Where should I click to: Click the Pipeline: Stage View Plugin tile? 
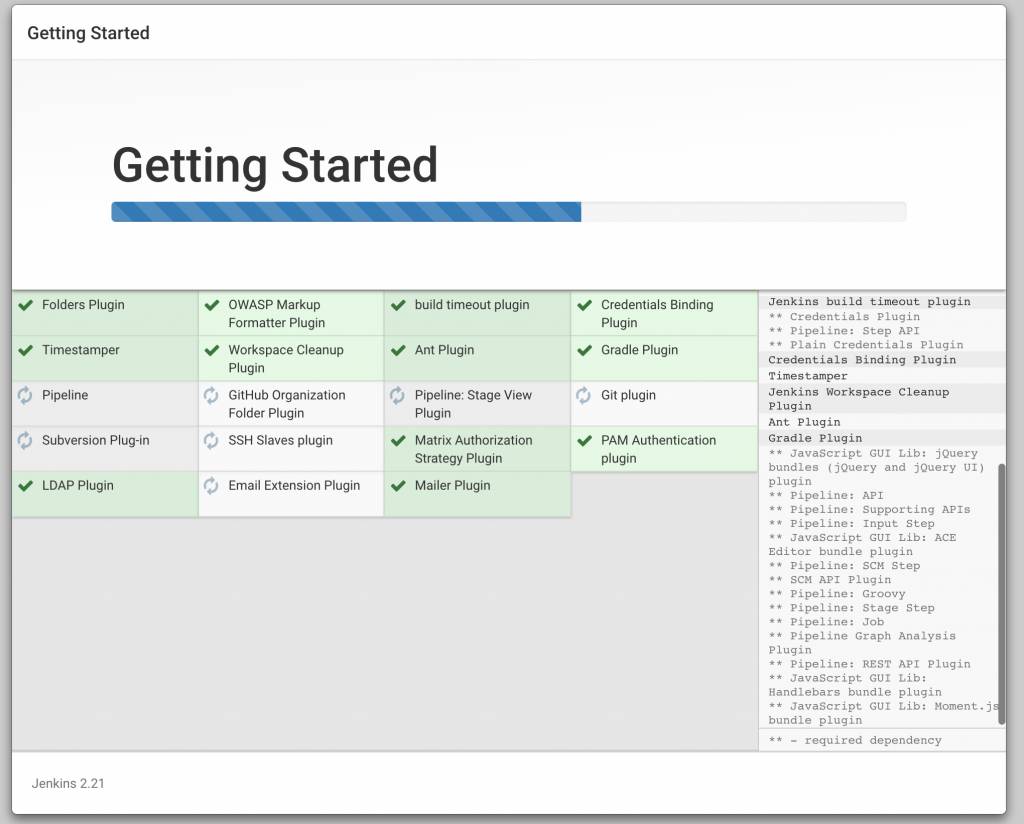[x=477, y=404]
